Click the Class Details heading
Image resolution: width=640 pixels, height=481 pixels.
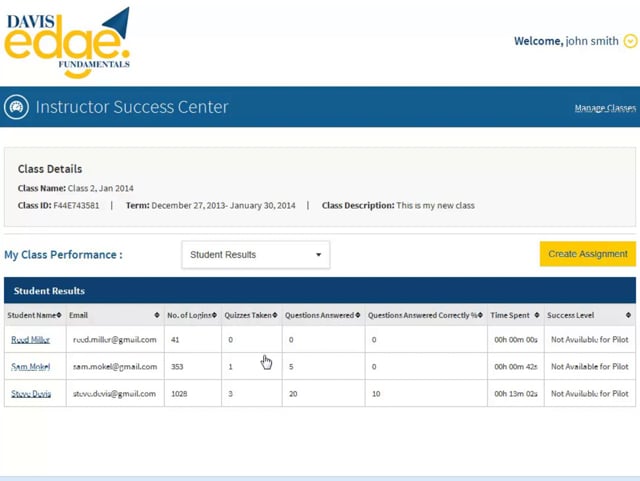[50, 169]
